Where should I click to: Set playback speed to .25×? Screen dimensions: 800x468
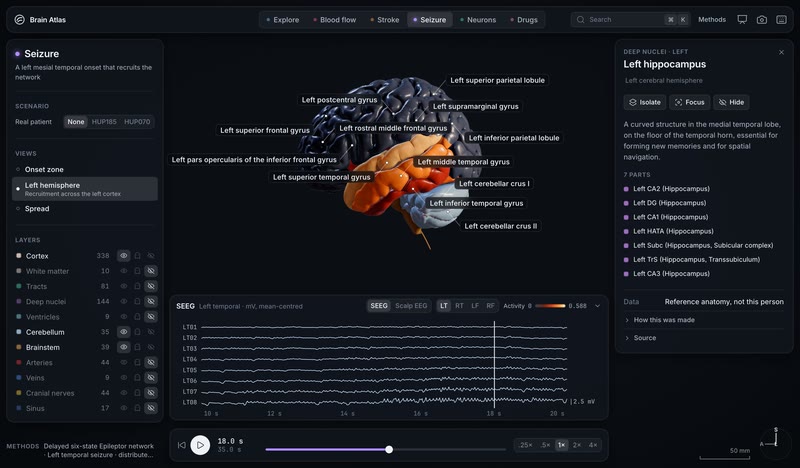tap(526, 445)
